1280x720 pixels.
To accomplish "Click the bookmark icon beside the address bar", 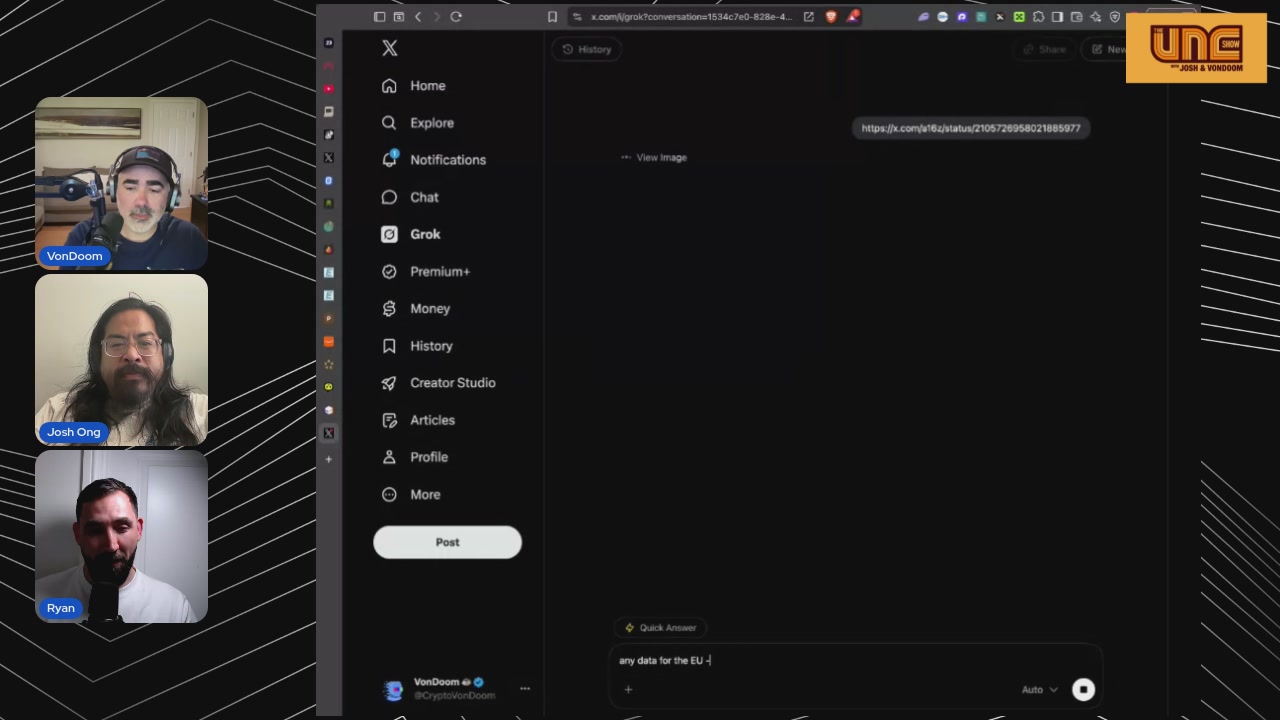I will [552, 17].
